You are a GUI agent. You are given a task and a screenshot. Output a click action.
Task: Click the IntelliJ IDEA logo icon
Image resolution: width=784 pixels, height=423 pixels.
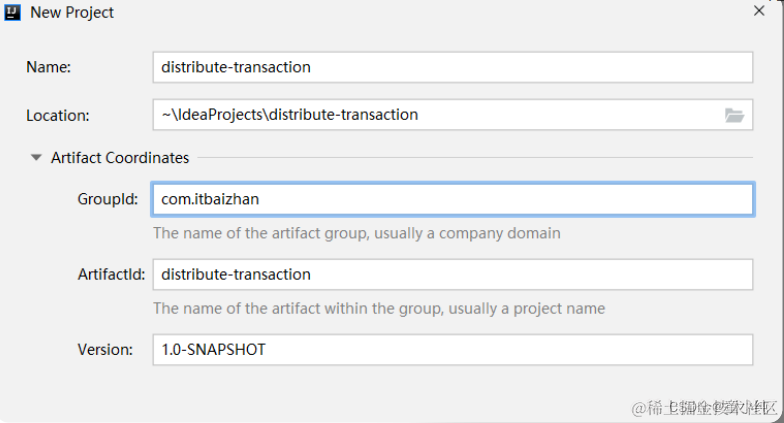(13, 13)
